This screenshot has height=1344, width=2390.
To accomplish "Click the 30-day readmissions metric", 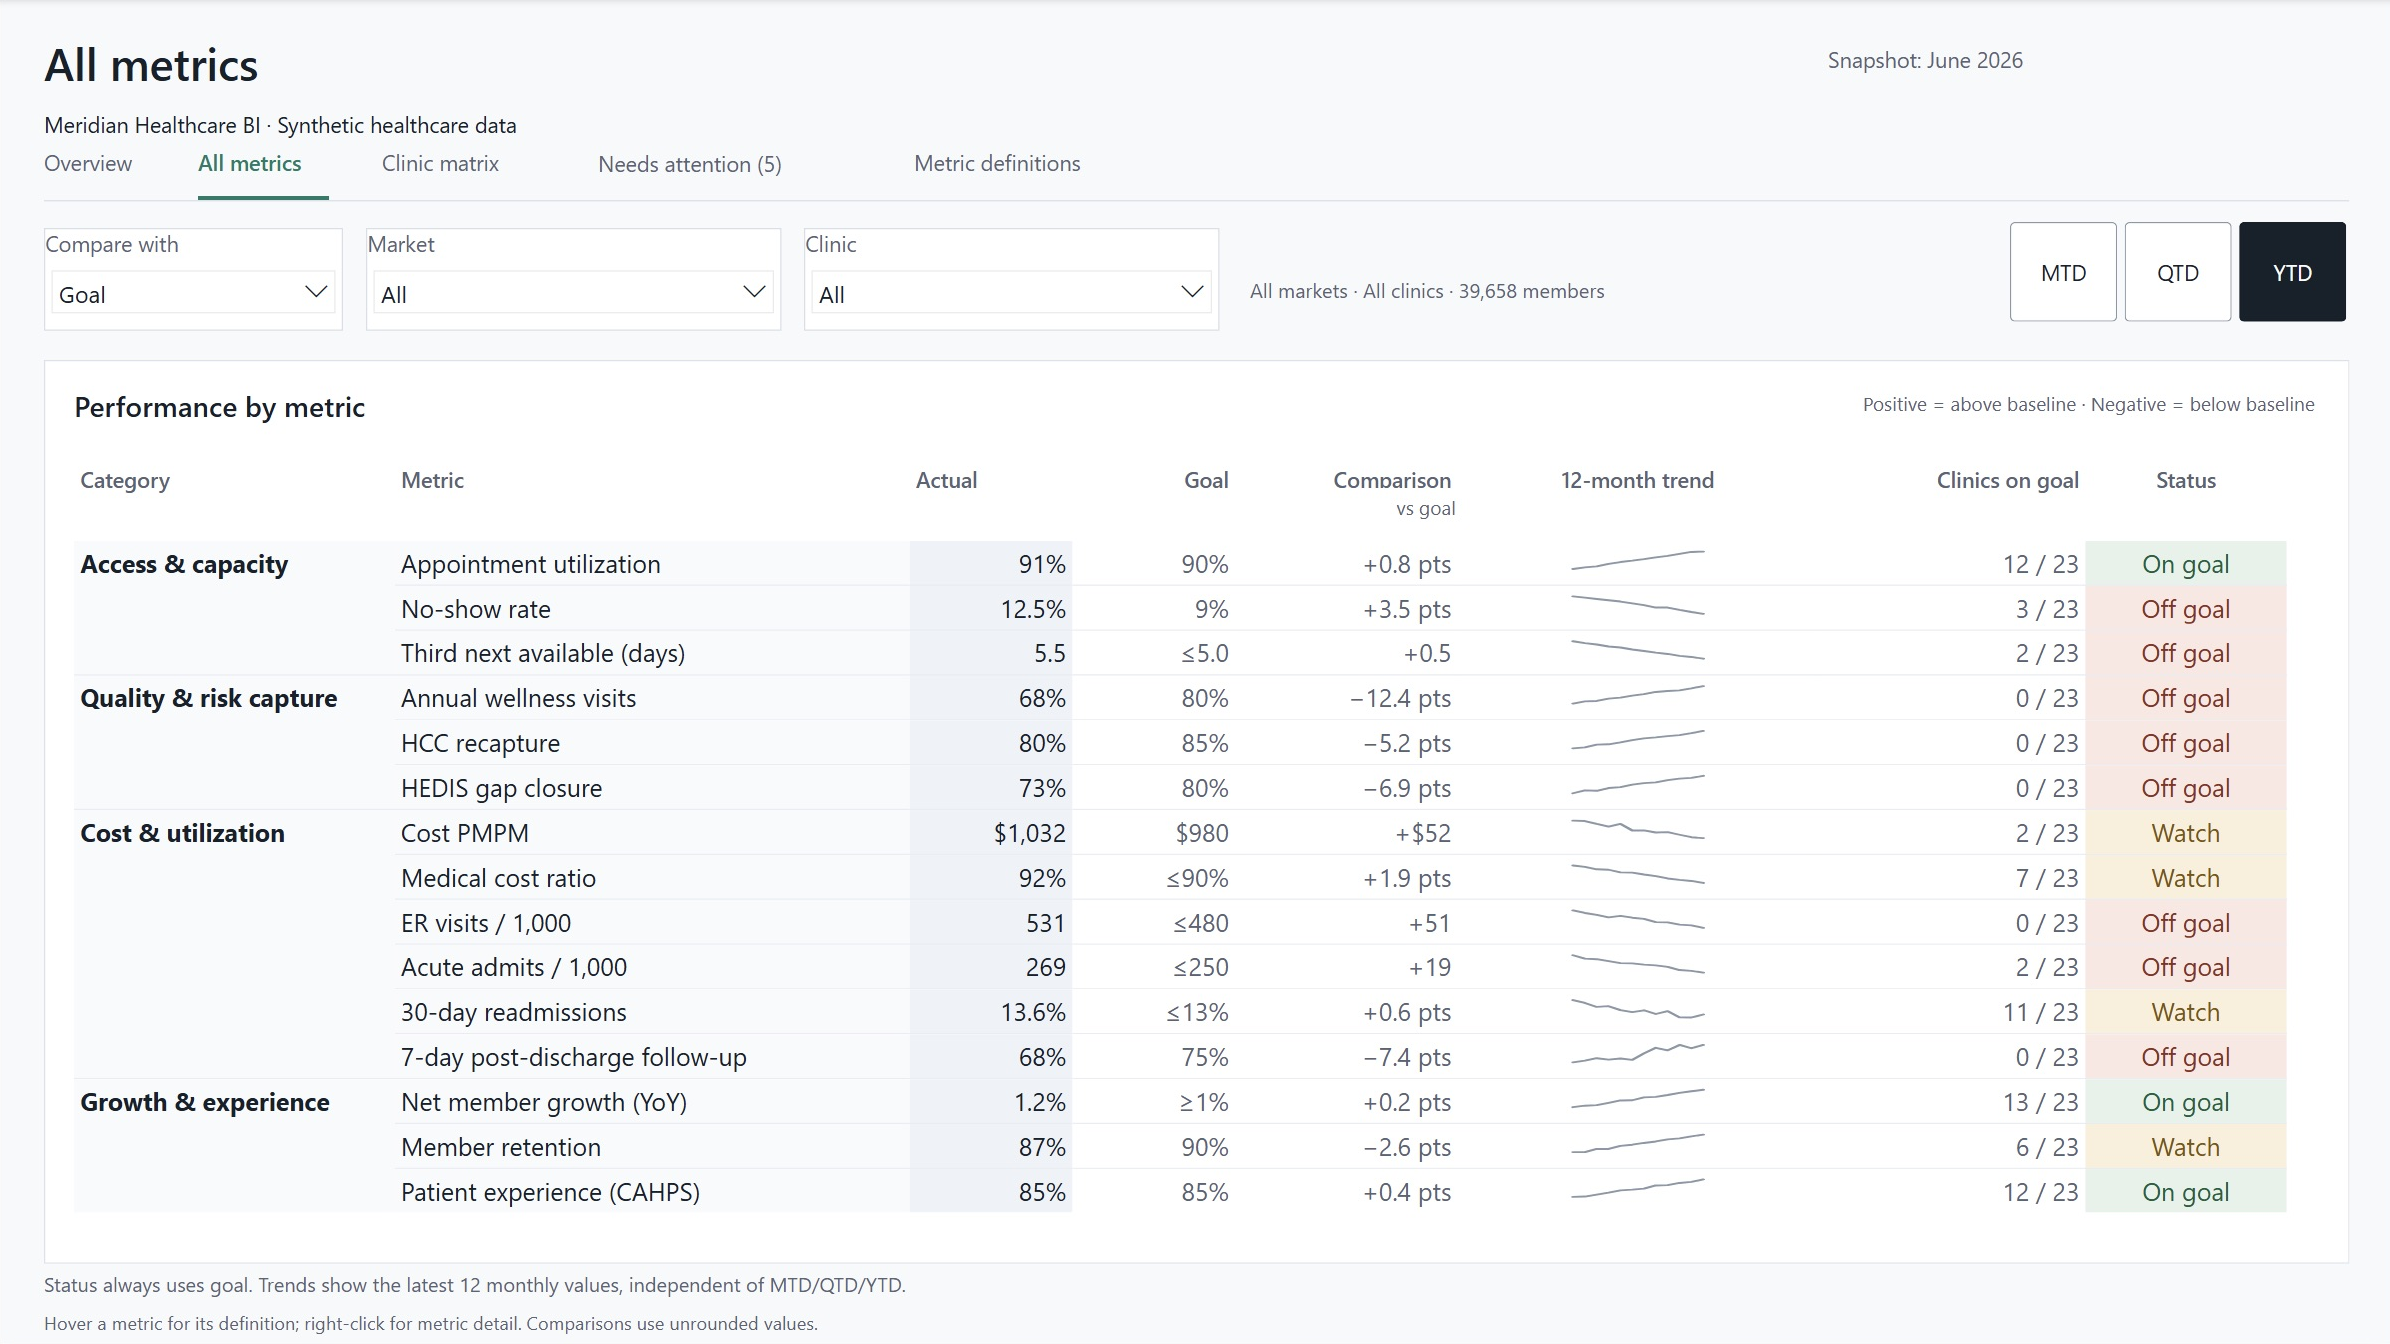I will click(x=514, y=1013).
